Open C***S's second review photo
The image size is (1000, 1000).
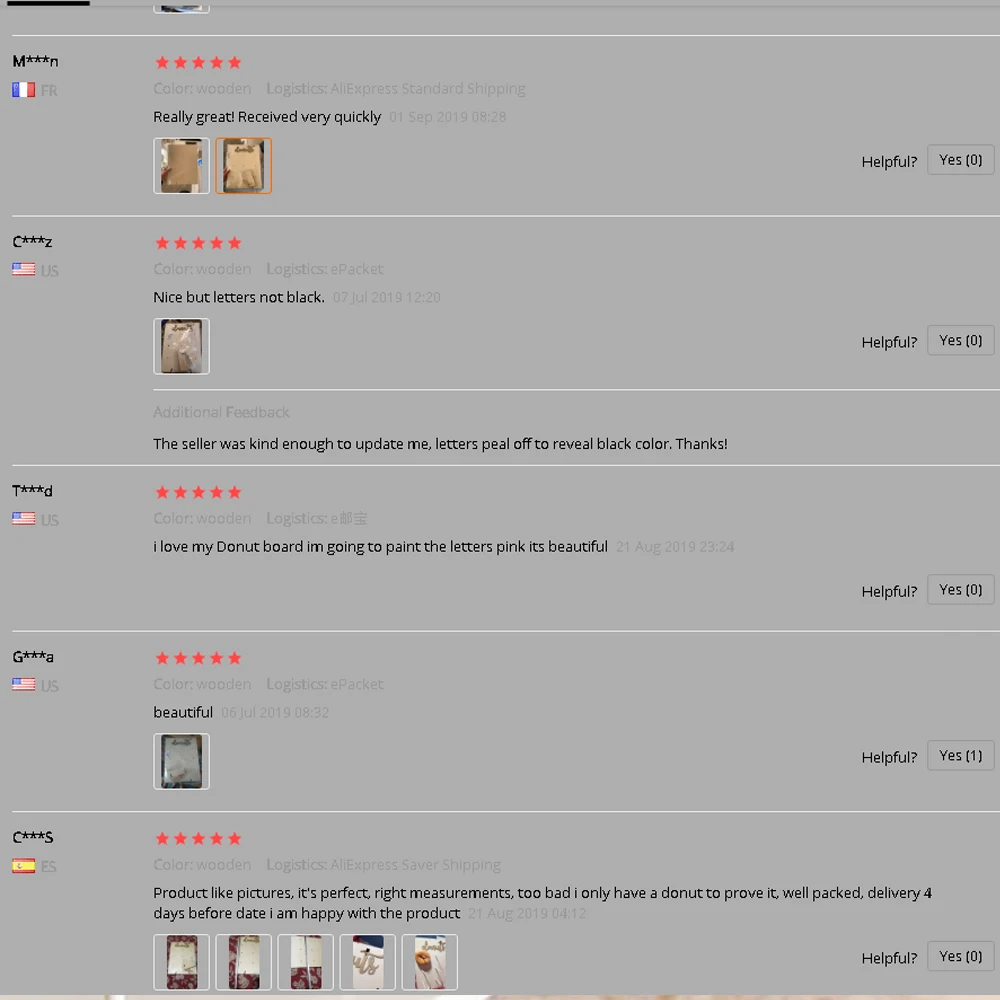(244, 962)
